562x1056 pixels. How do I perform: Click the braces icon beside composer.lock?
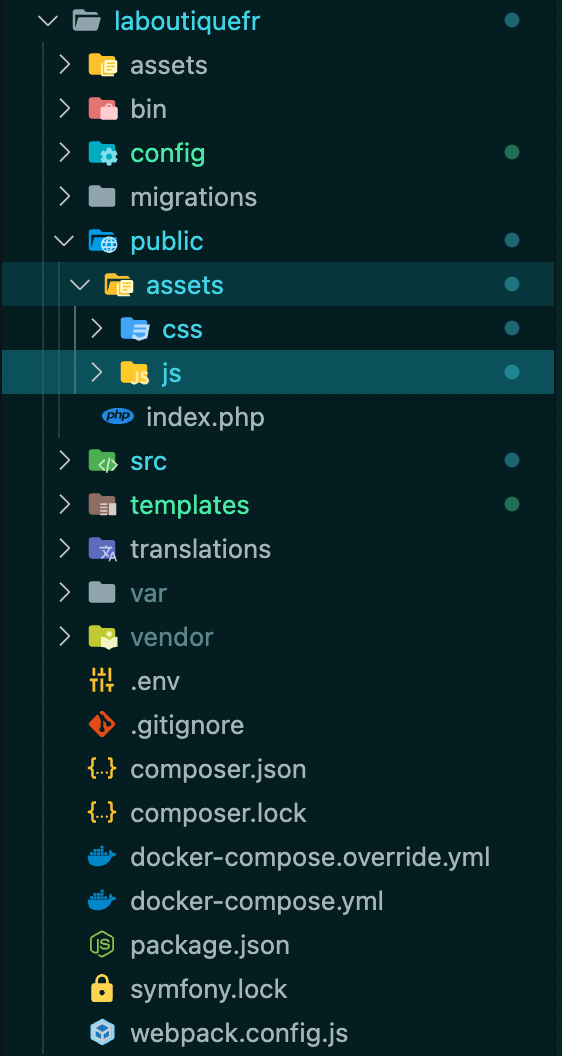pos(102,813)
